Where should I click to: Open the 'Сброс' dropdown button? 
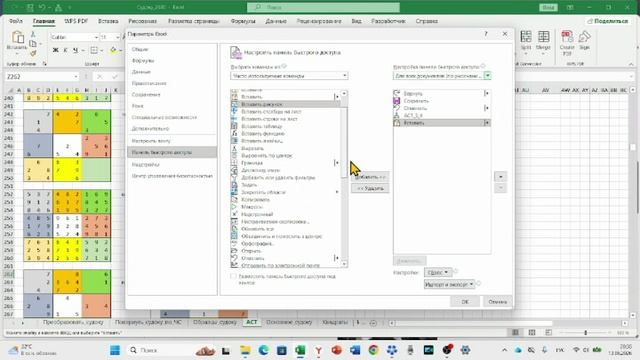(x=438, y=272)
